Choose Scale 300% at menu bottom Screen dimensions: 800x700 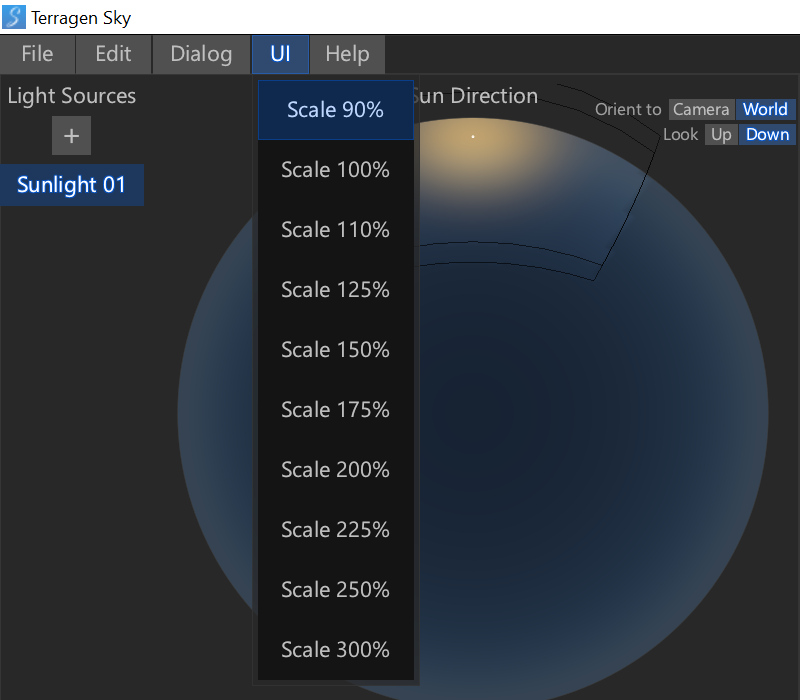[335, 650]
